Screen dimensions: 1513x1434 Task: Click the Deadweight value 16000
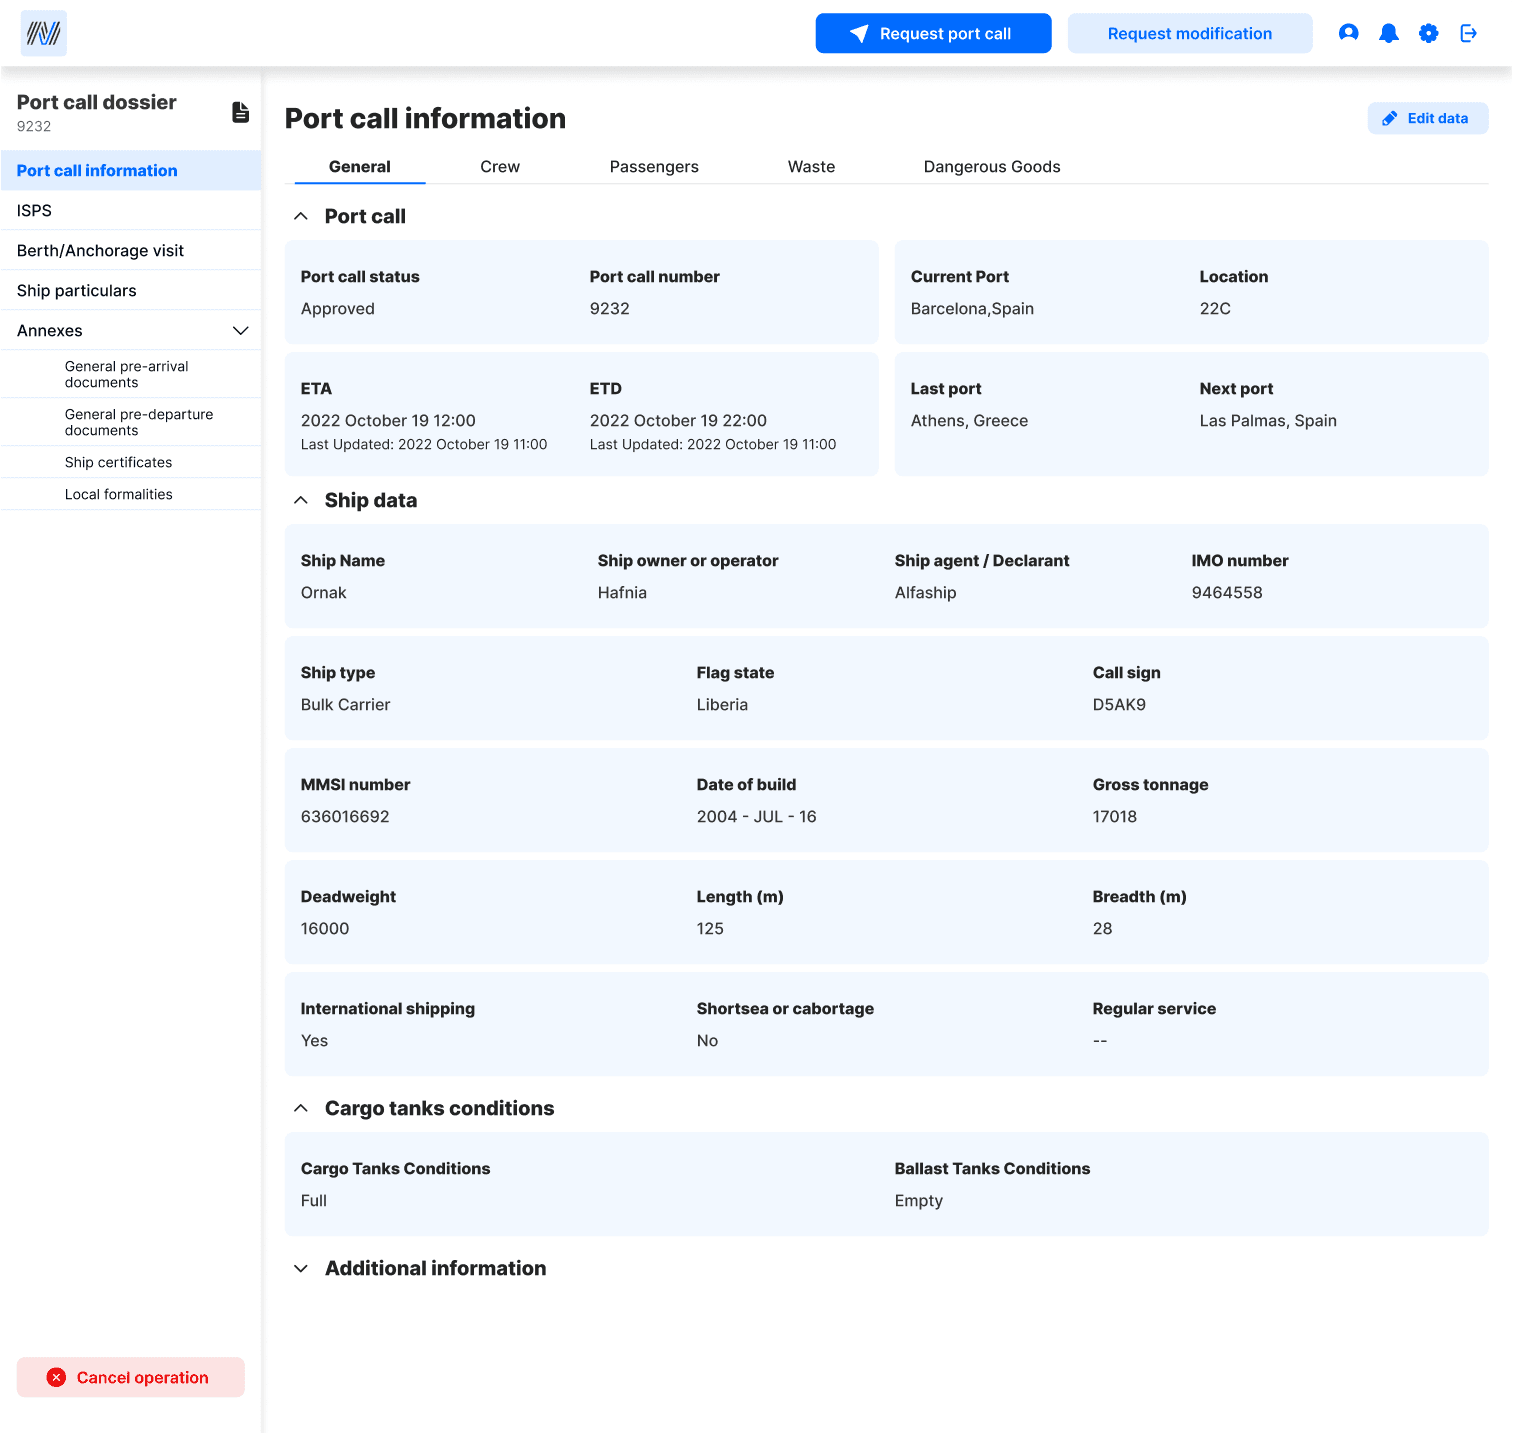(325, 928)
